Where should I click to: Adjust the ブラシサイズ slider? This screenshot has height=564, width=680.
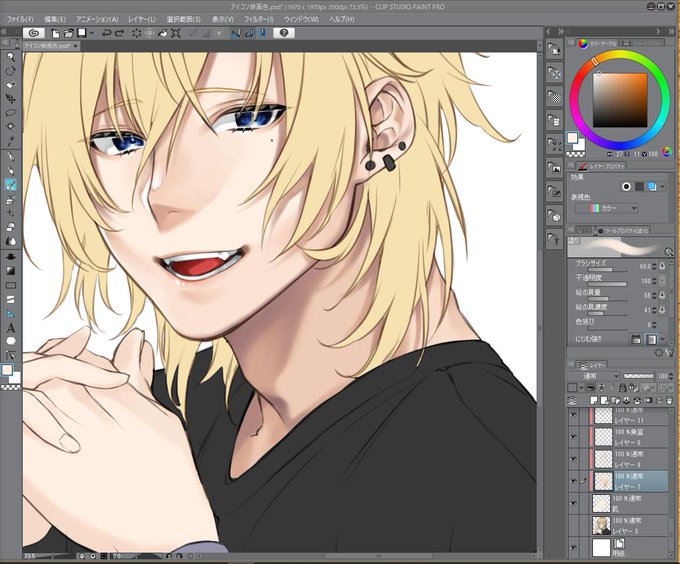tap(607, 270)
